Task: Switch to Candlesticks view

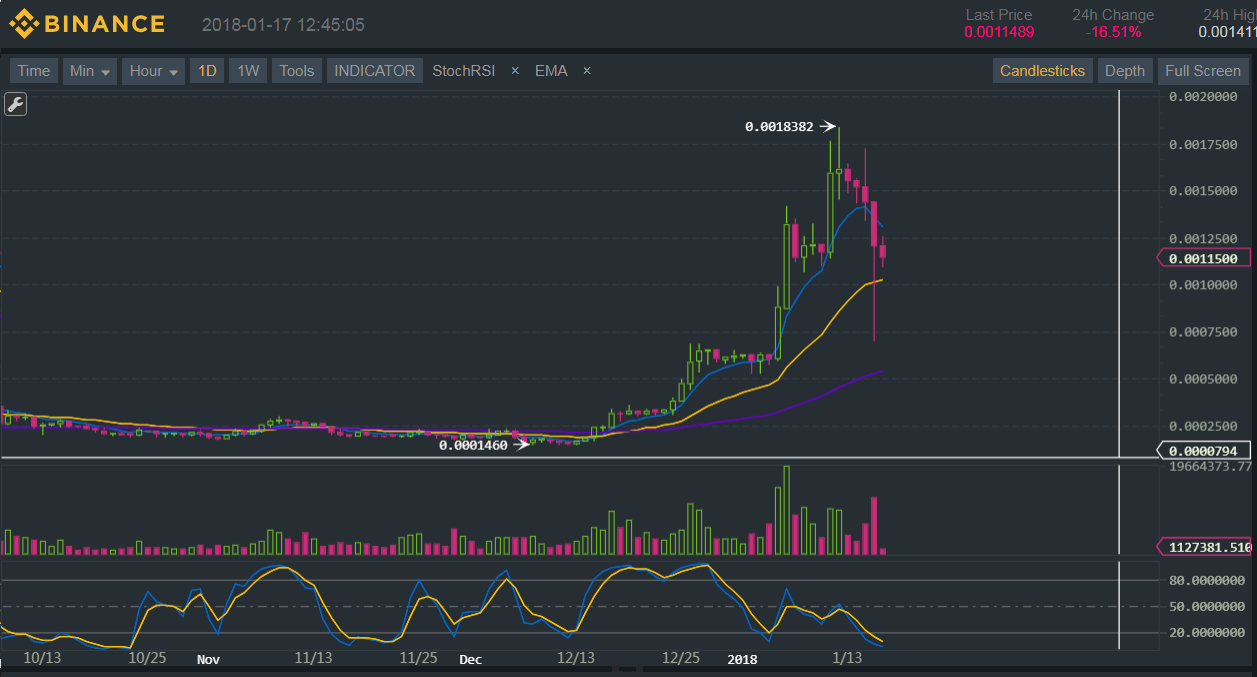Action: pos(1042,71)
